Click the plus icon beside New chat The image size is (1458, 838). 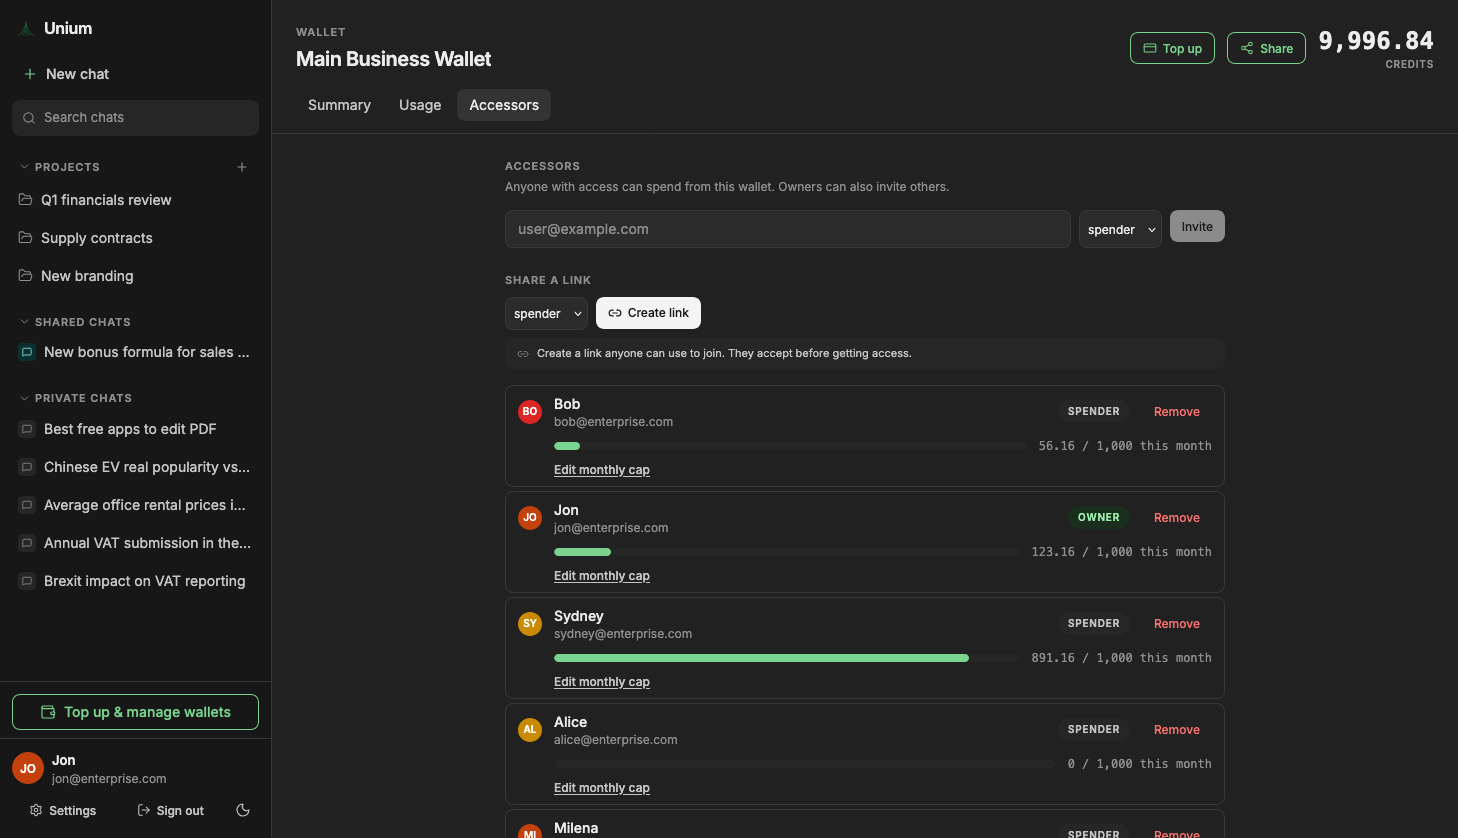pos(30,74)
